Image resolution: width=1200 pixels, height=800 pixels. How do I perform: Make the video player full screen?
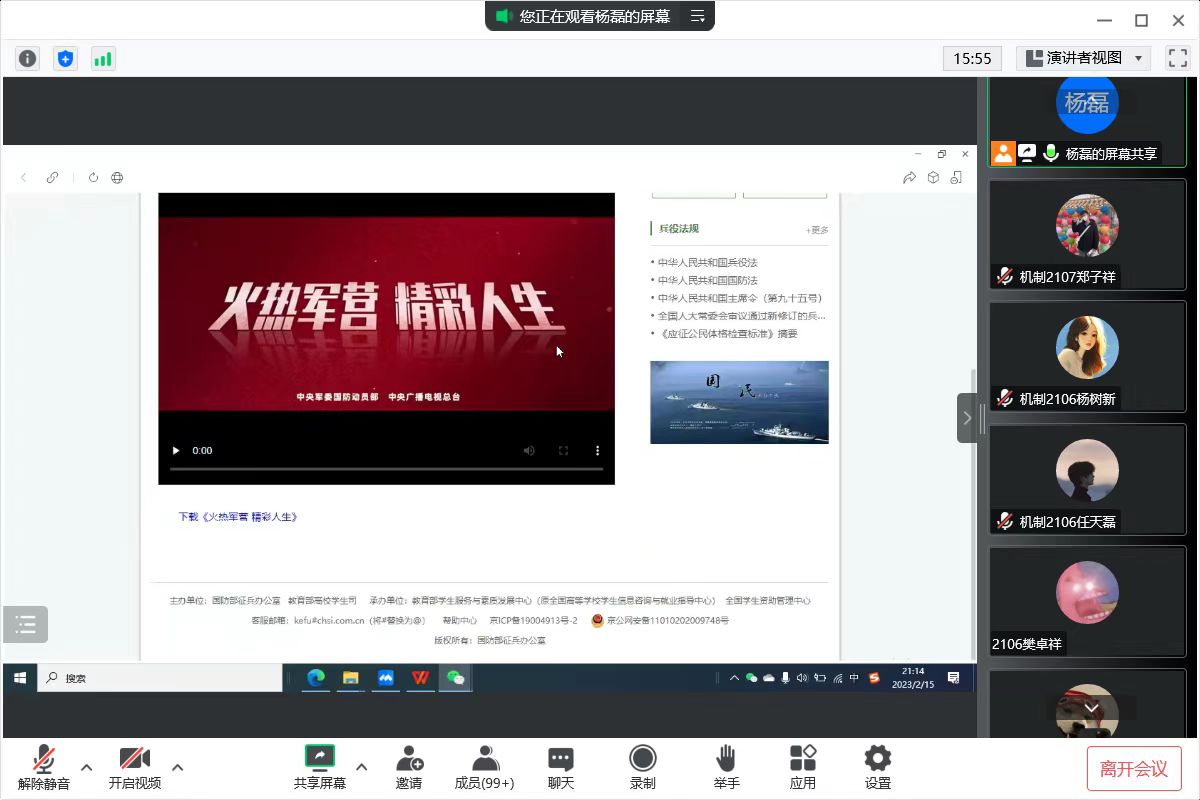(563, 451)
